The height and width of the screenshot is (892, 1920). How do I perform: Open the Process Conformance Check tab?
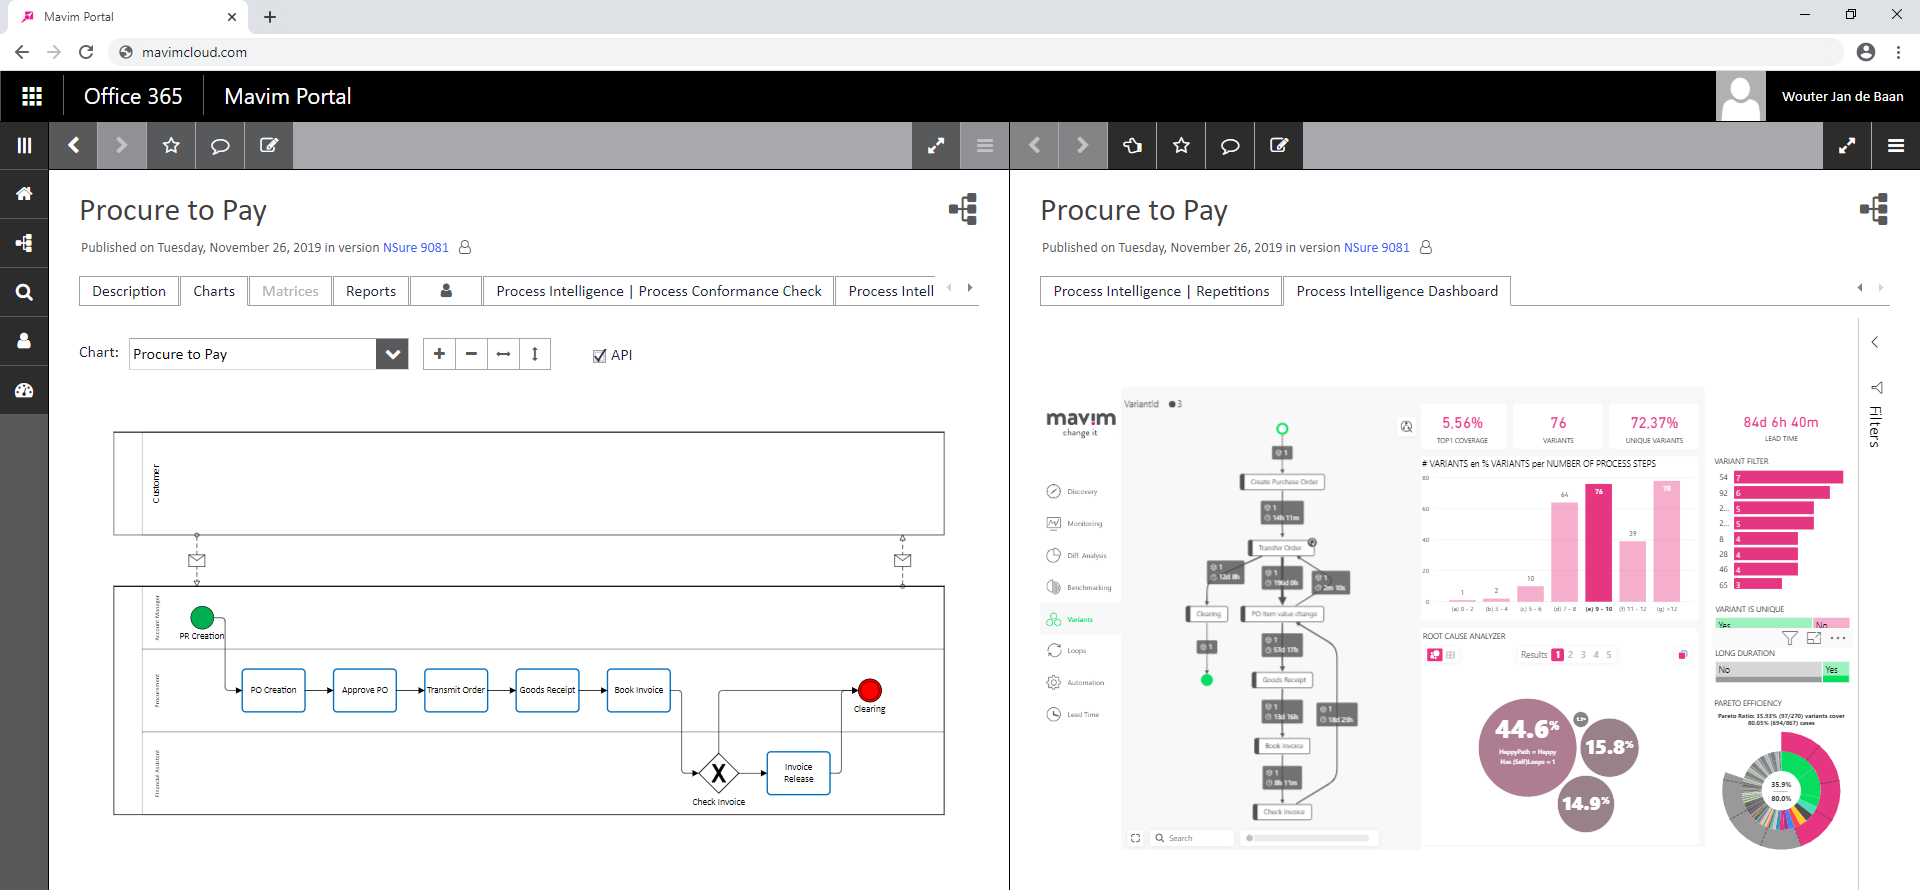pyautogui.click(x=659, y=291)
